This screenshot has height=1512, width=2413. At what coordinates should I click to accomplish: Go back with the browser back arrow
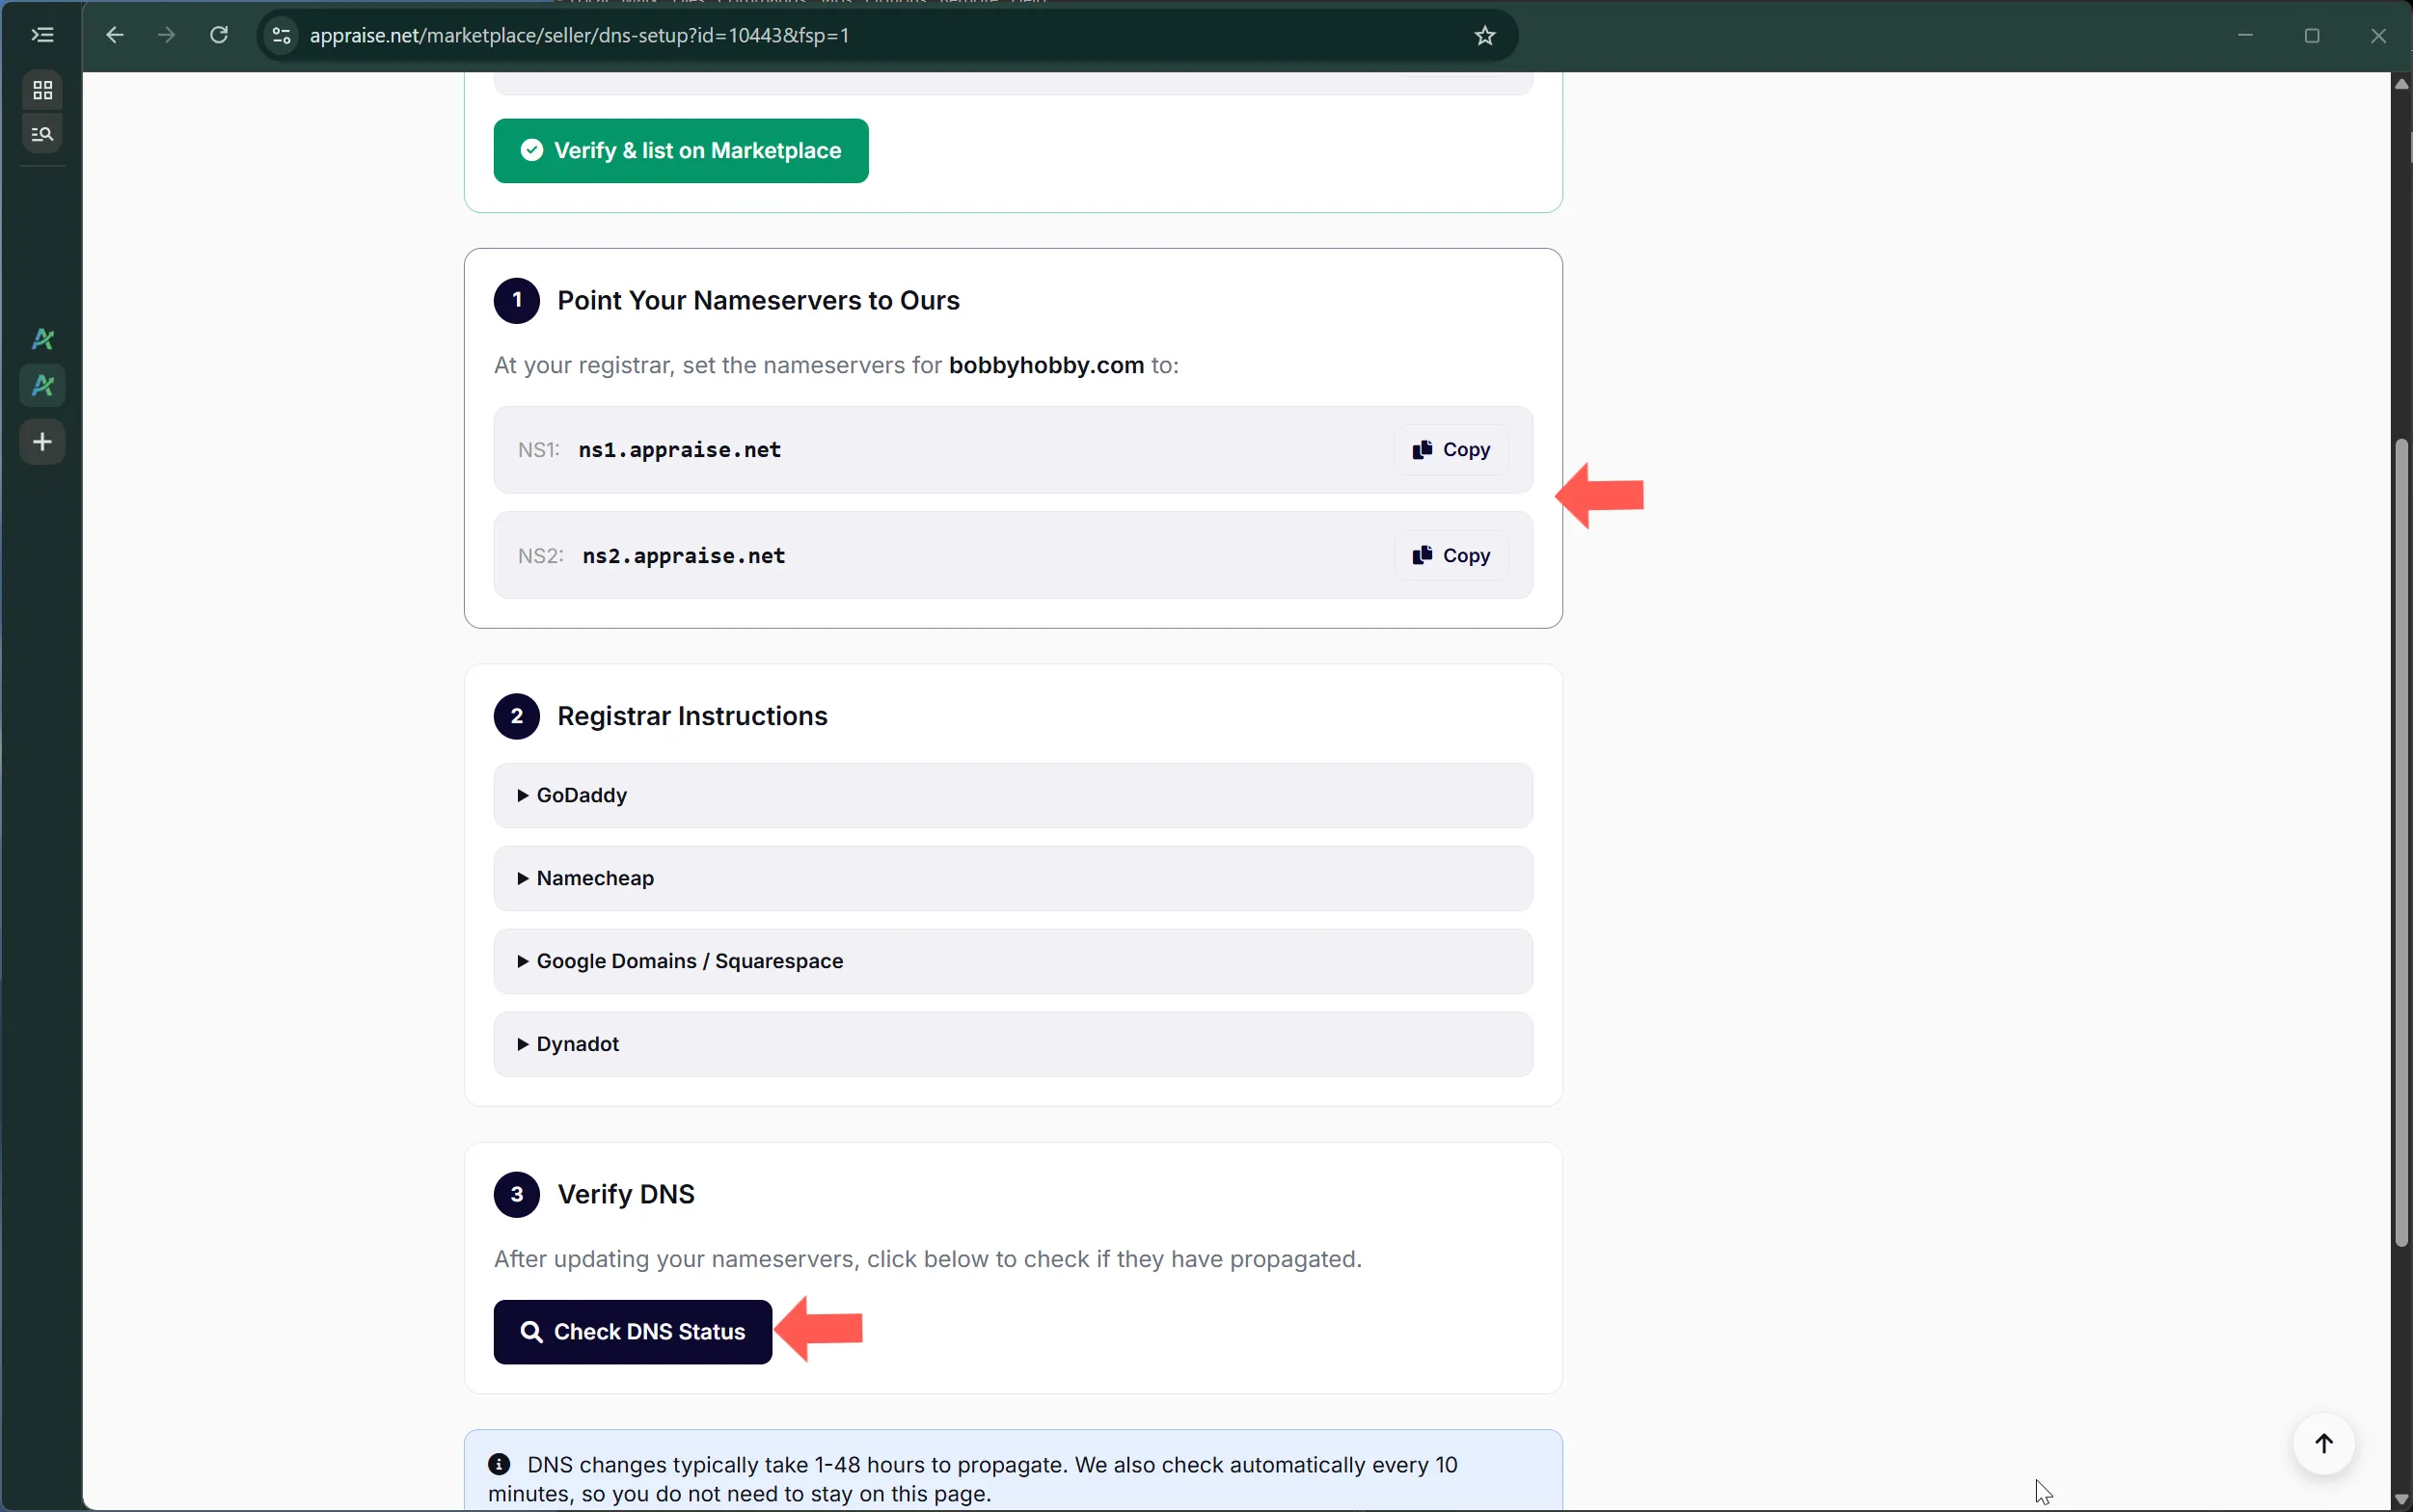coord(115,35)
